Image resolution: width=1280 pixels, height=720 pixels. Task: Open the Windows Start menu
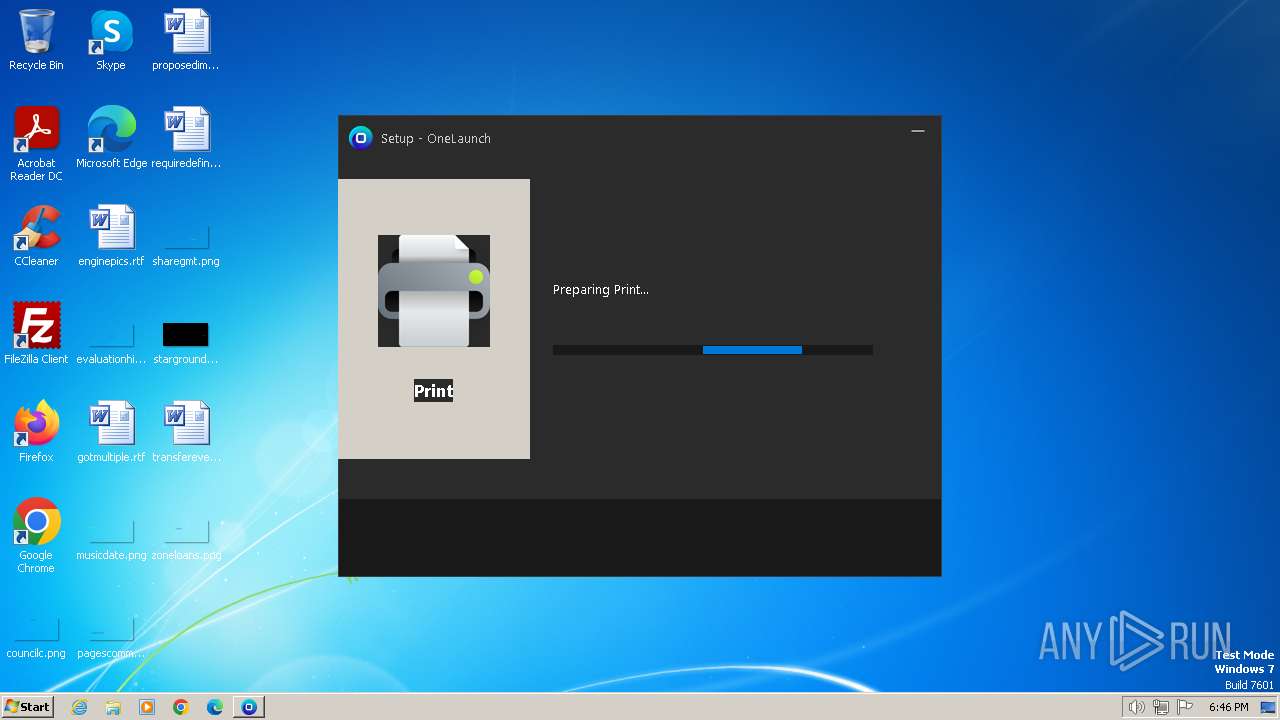coord(27,707)
